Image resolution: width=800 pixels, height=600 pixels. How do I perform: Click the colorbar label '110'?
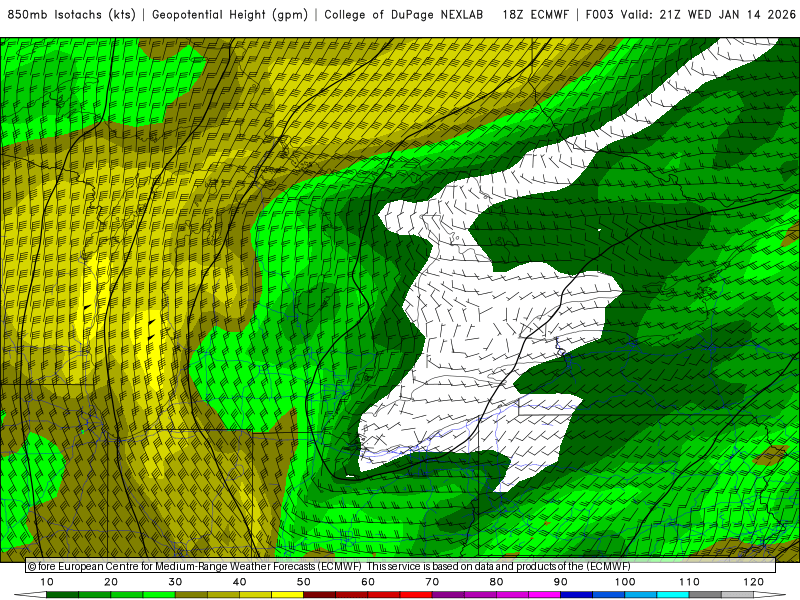click(x=689, y=582)
